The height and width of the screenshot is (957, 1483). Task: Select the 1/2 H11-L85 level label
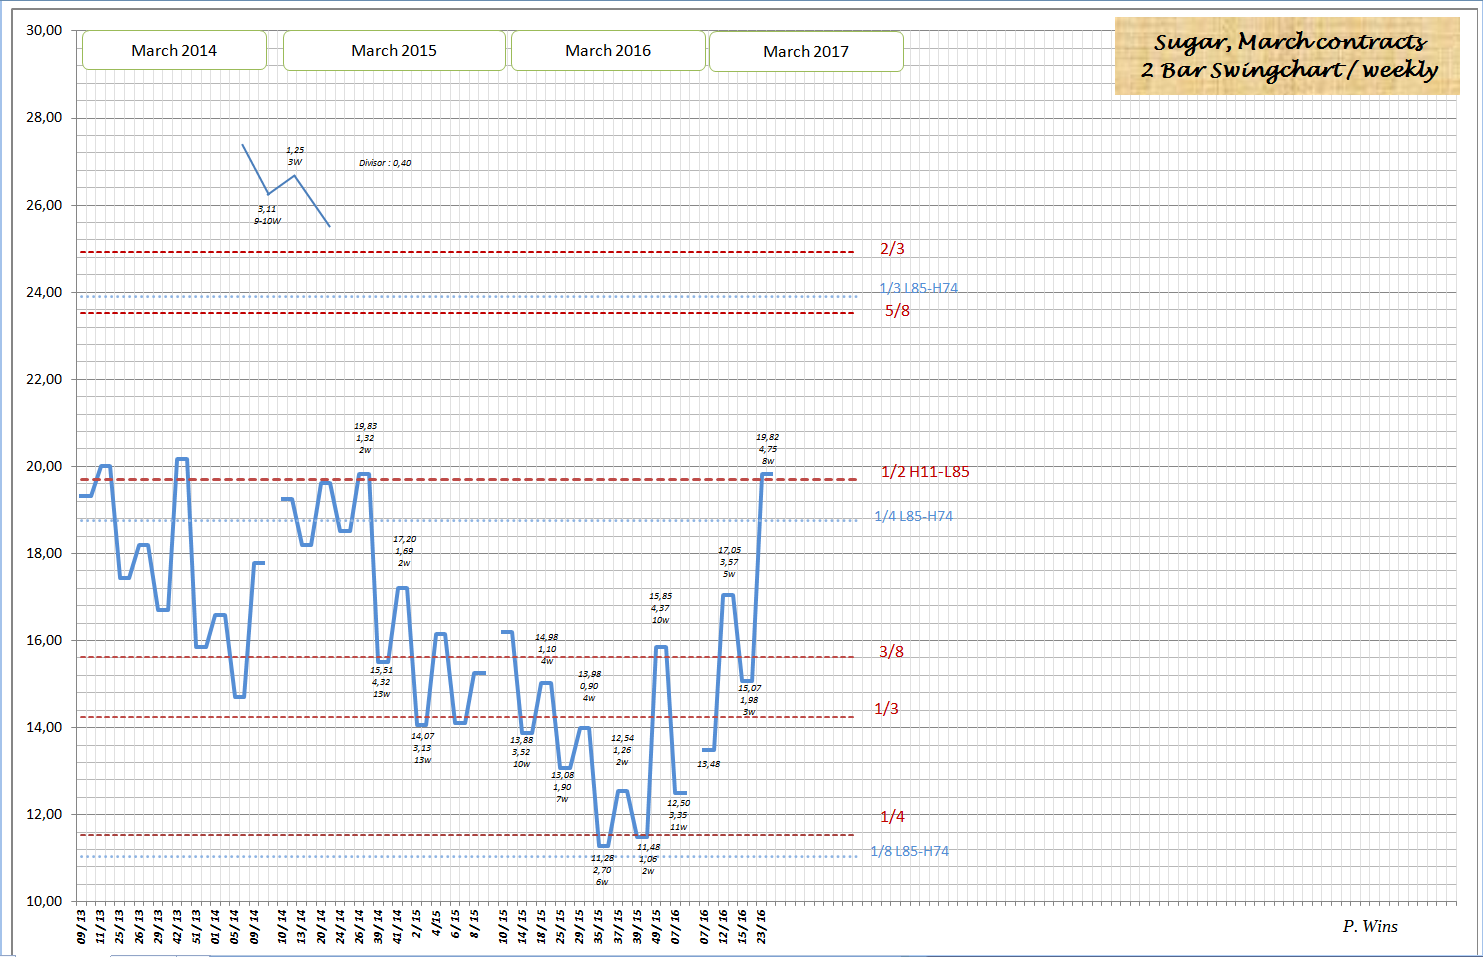point(925,472)
